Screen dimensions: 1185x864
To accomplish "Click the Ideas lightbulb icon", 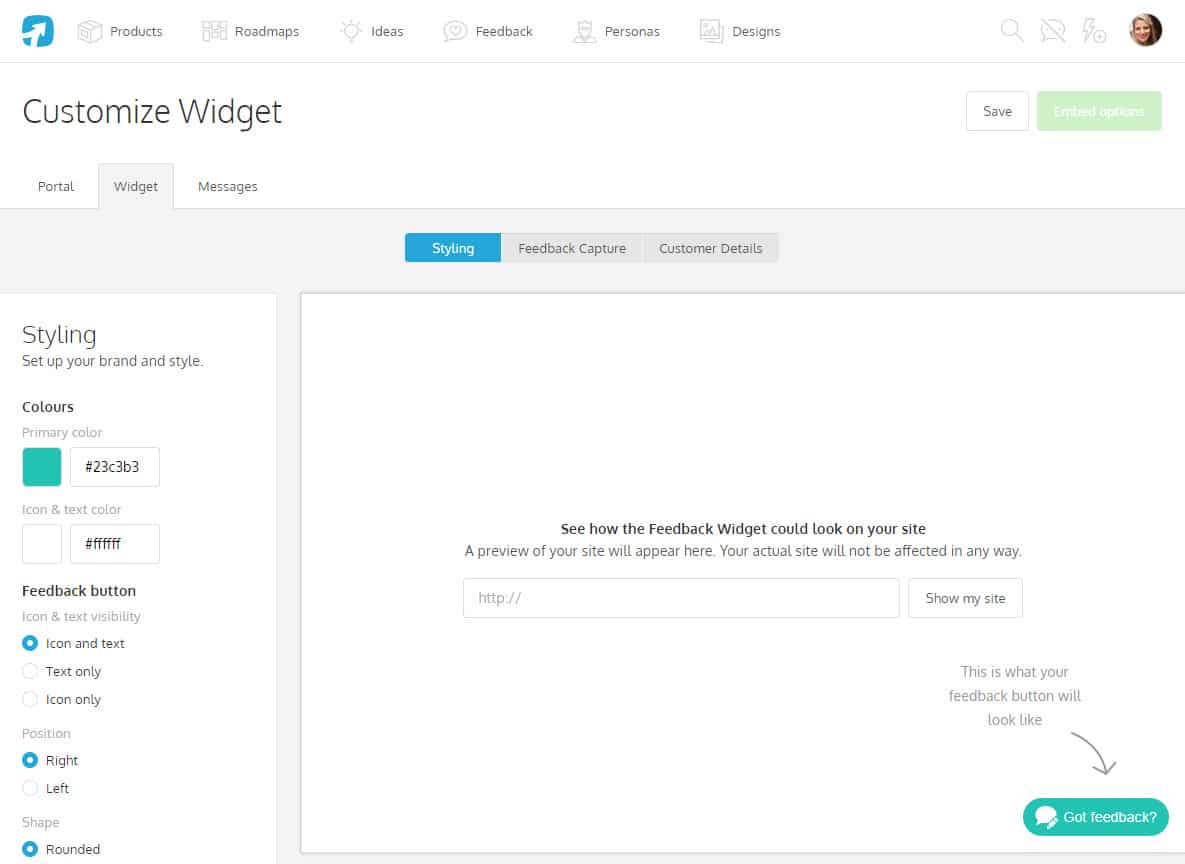I will 351,31.
